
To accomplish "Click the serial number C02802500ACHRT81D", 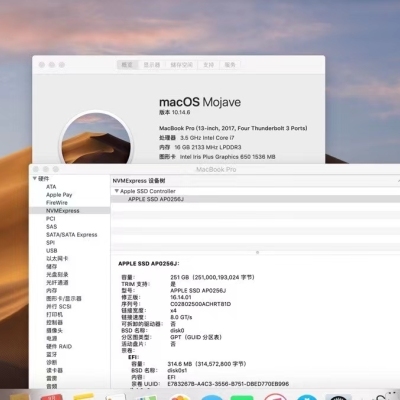I will pos(200,304).
